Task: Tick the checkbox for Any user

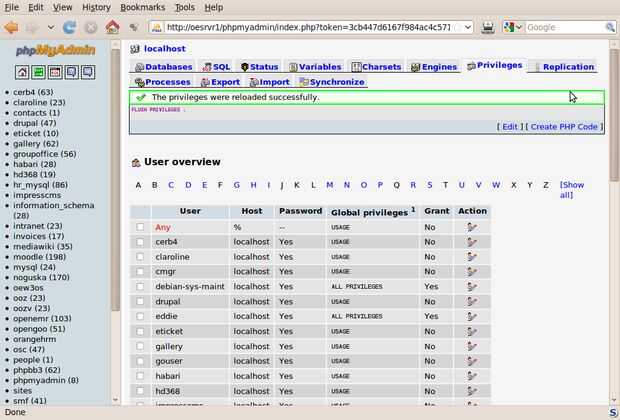Action: (140, 227)
